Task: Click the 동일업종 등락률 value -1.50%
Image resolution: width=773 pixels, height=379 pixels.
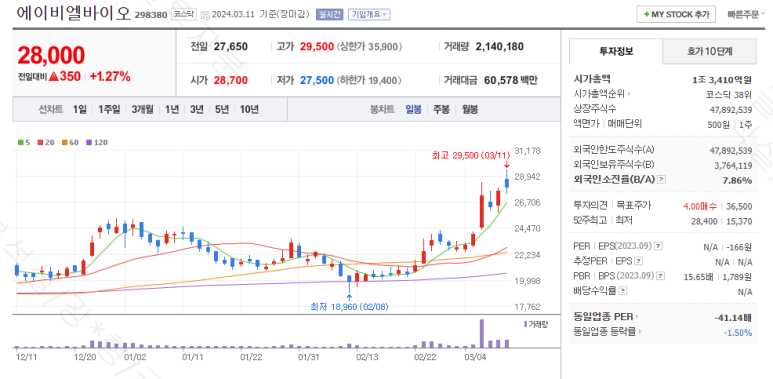Action: tap(738, 333)
